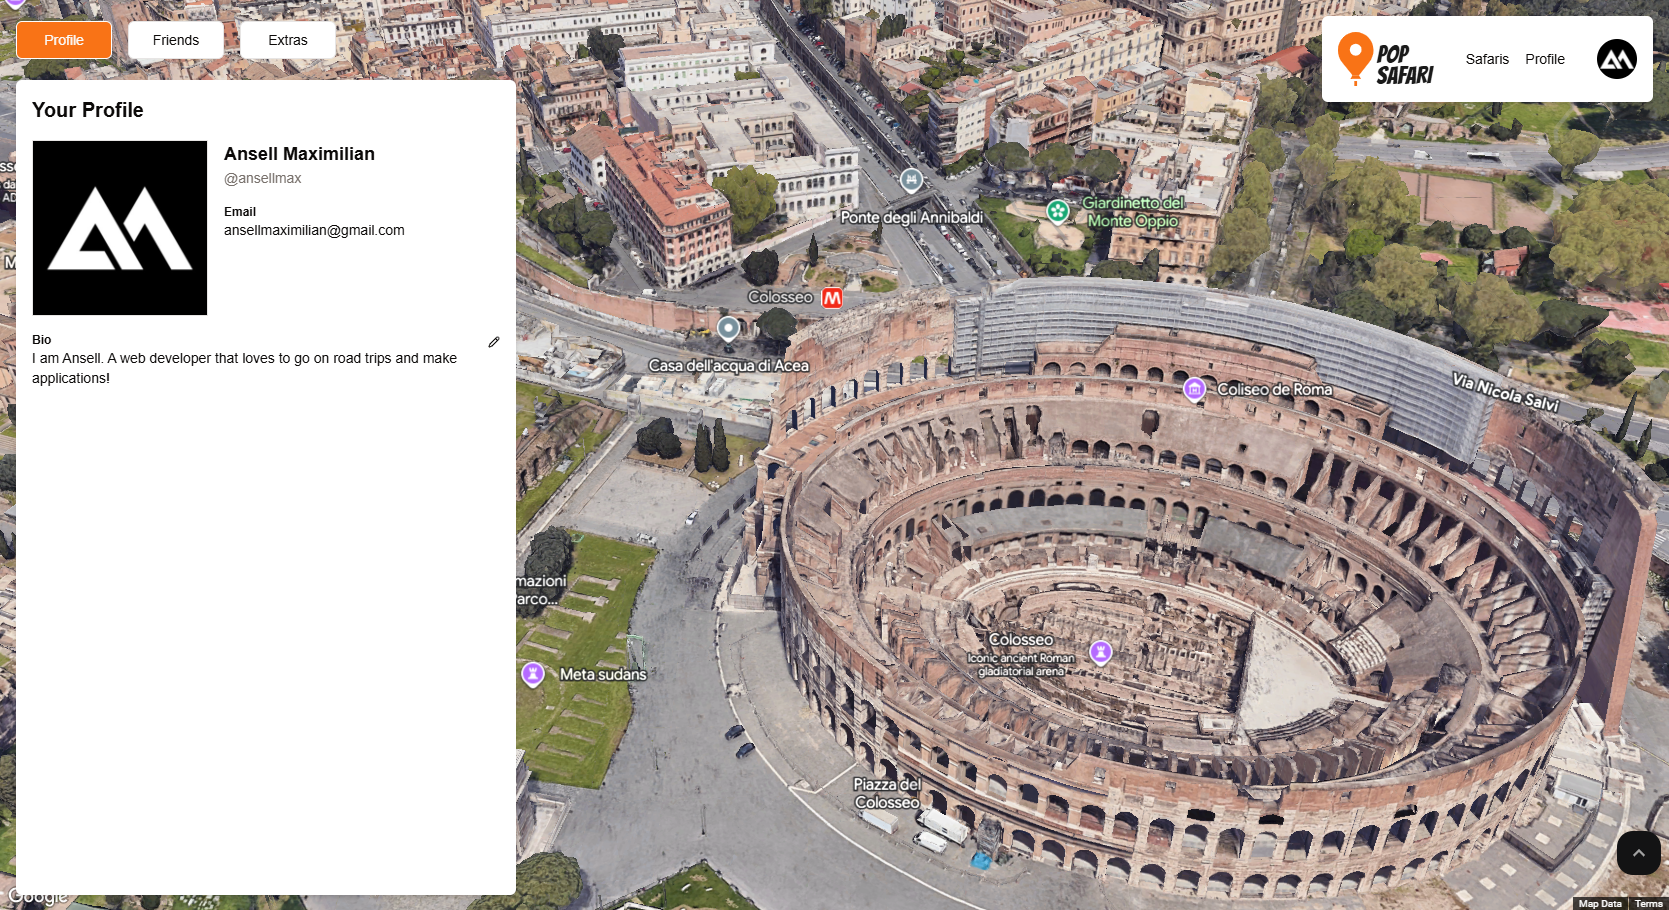The width and height of the screenshot is (1669, 910).
Task: Open the Google Maps Terms link
Action: (1648, 903)
